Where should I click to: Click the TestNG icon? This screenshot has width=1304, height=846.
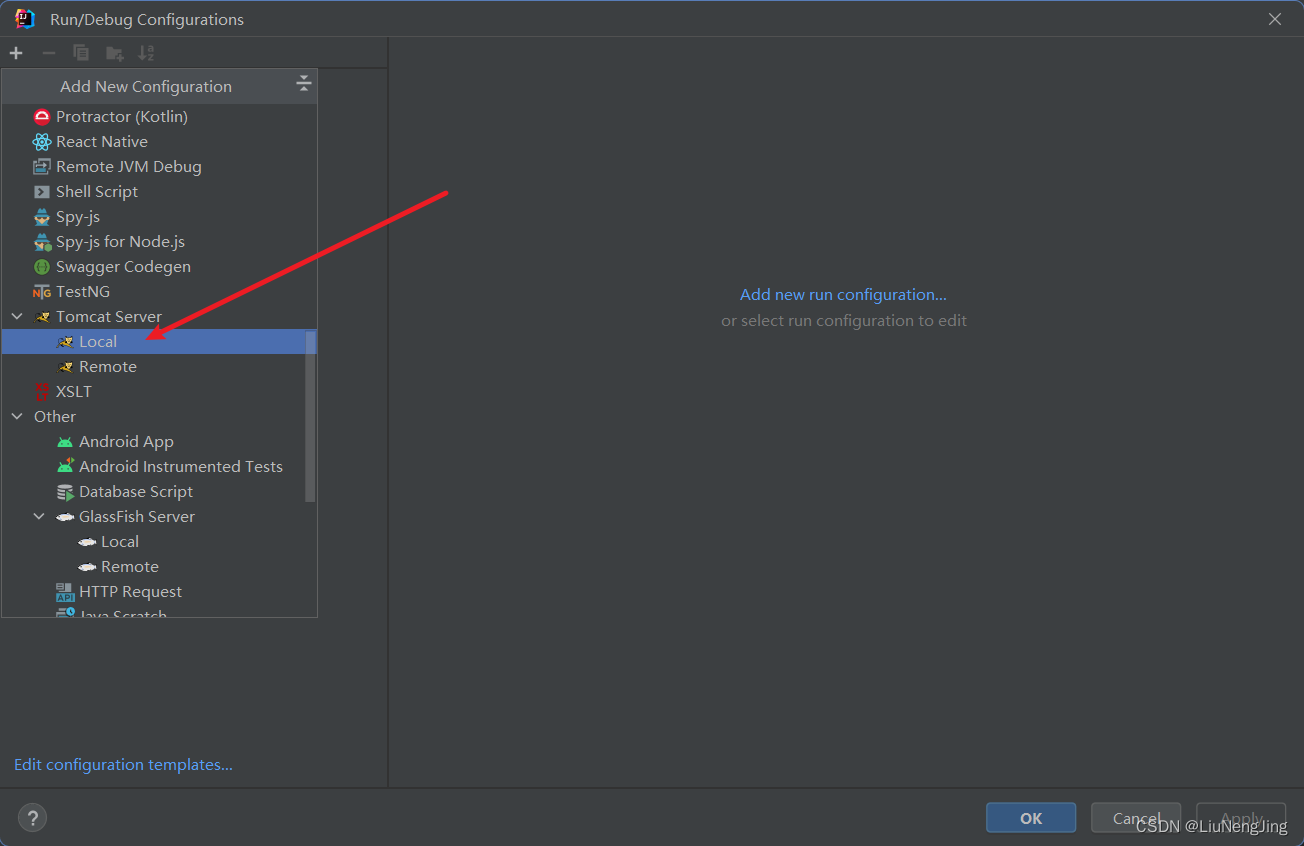(42, 292)
